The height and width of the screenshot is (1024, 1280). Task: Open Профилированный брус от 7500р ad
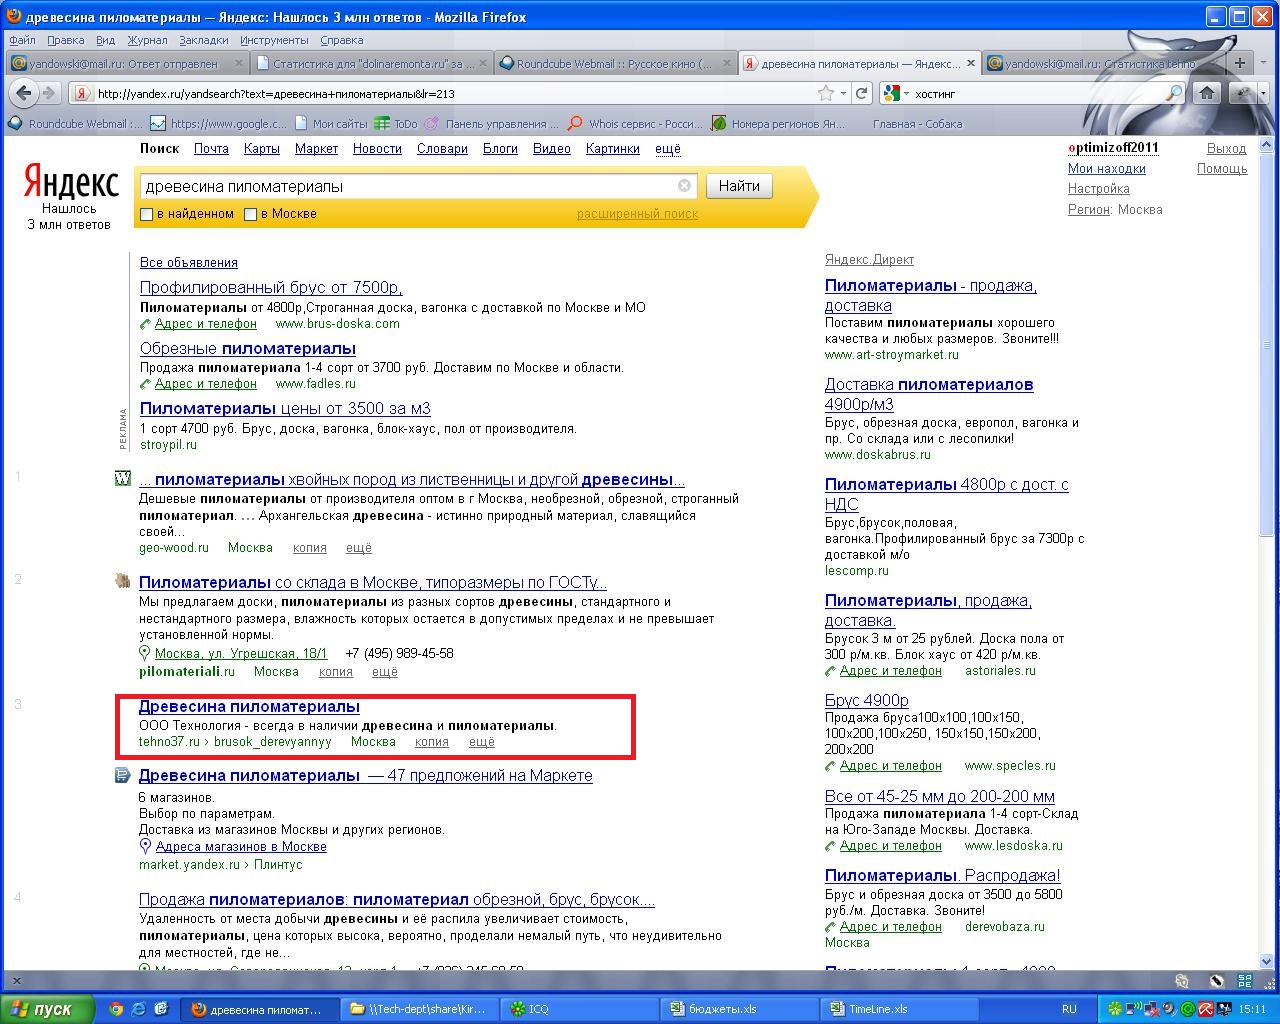pos(271,287)
